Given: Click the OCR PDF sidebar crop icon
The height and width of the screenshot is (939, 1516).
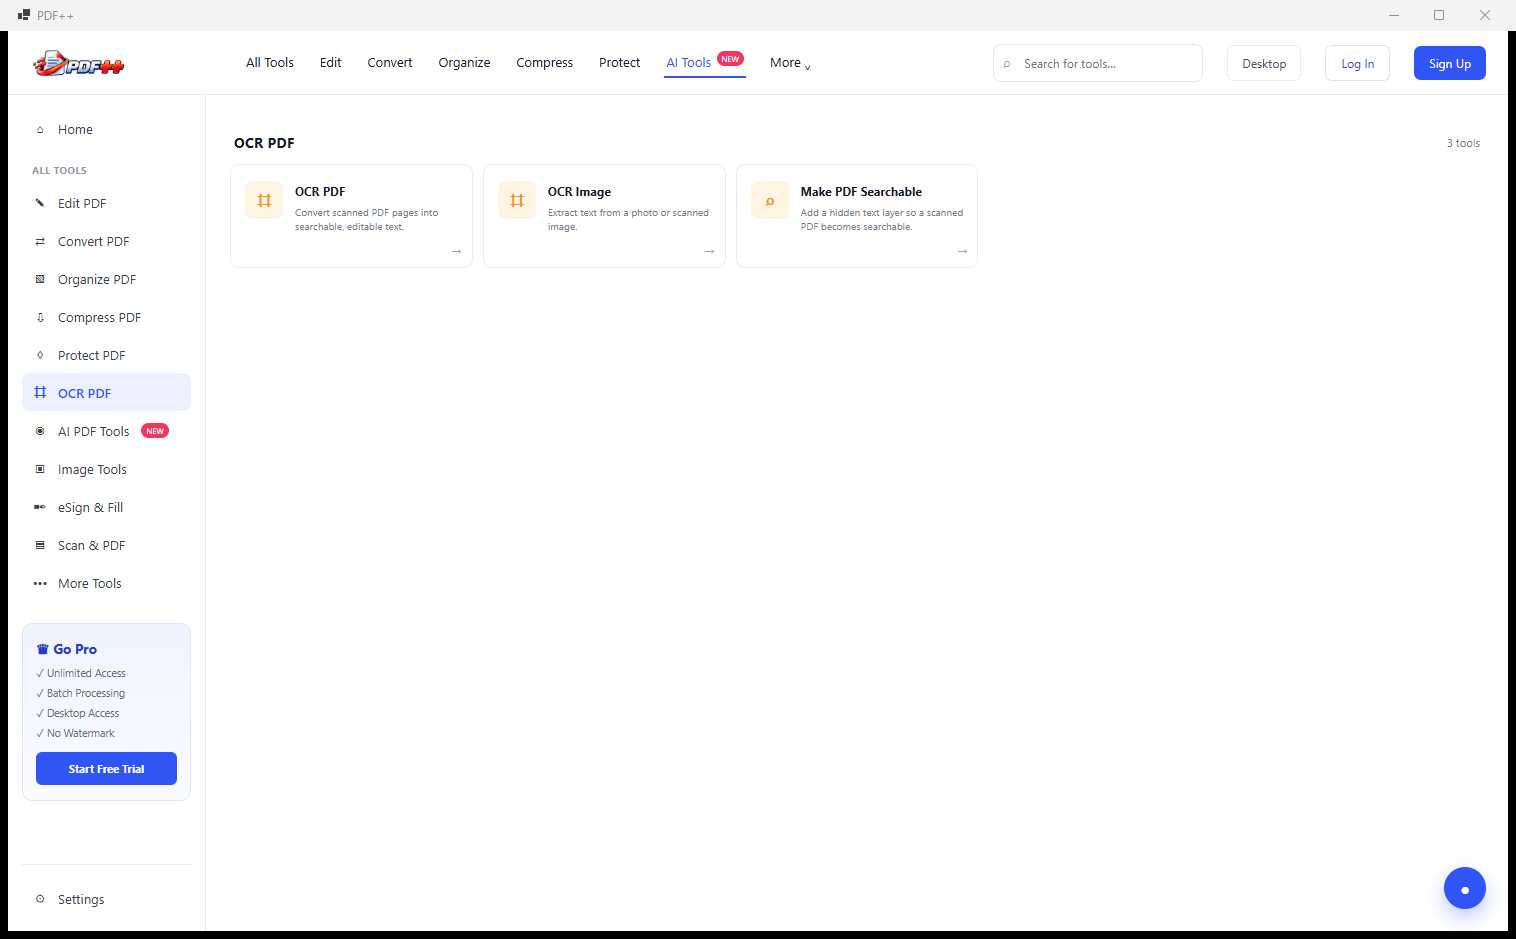Looking at the screenshot, I should (40, 392).
